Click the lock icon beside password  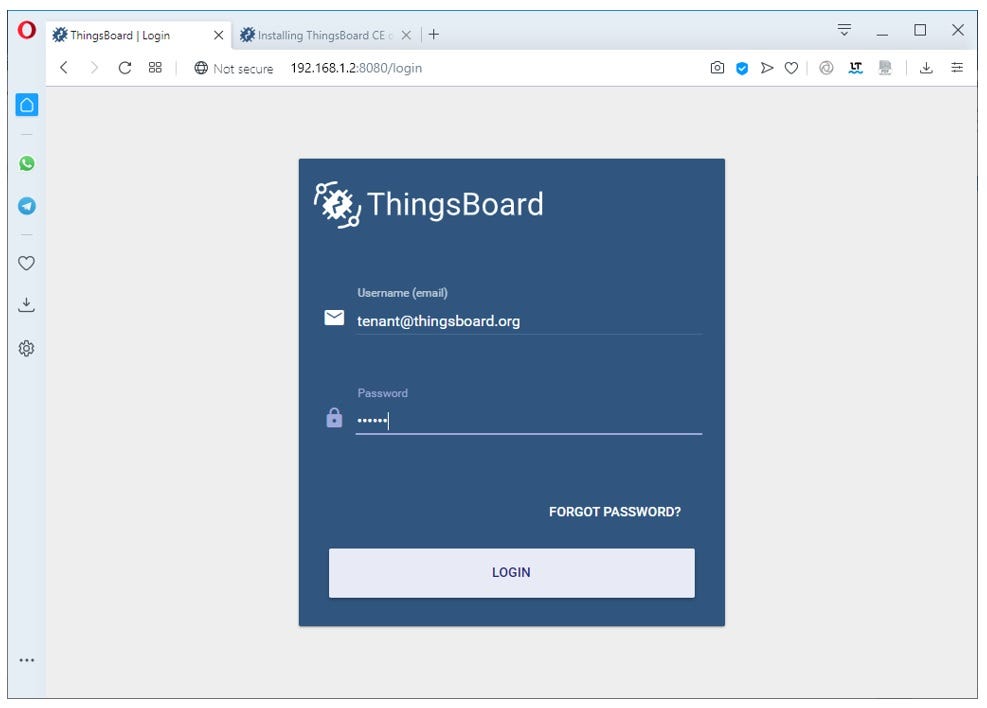[334, 417]
